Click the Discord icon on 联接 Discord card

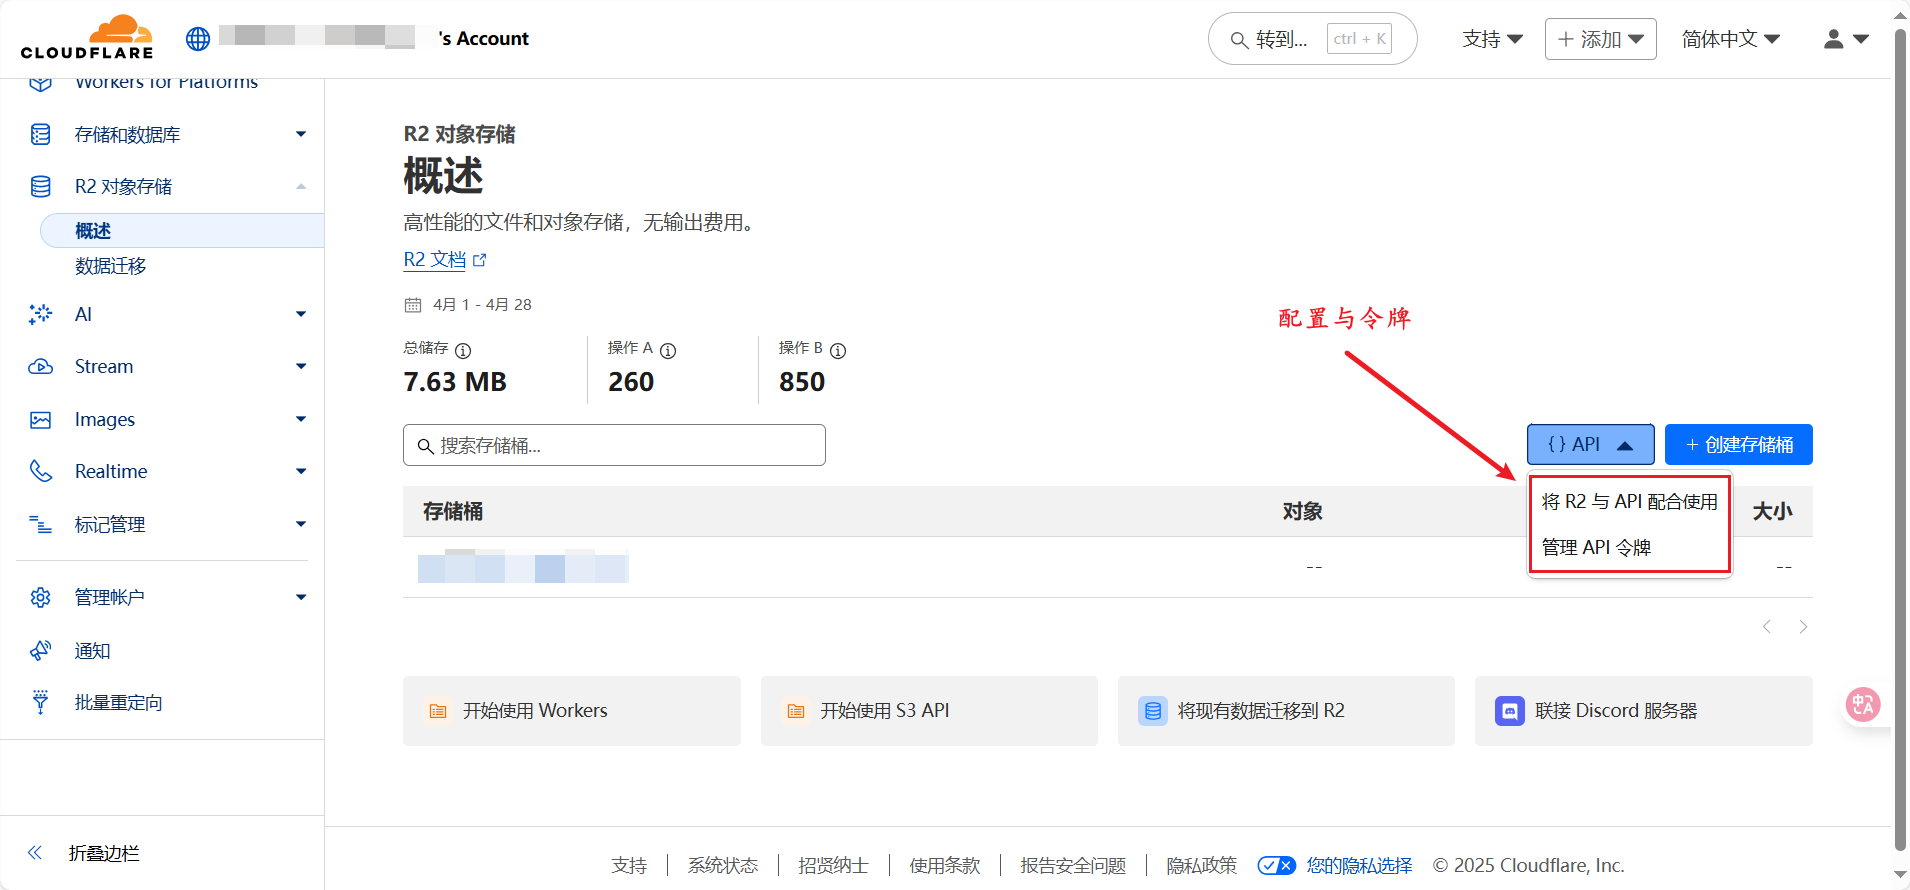point(1510,711)
